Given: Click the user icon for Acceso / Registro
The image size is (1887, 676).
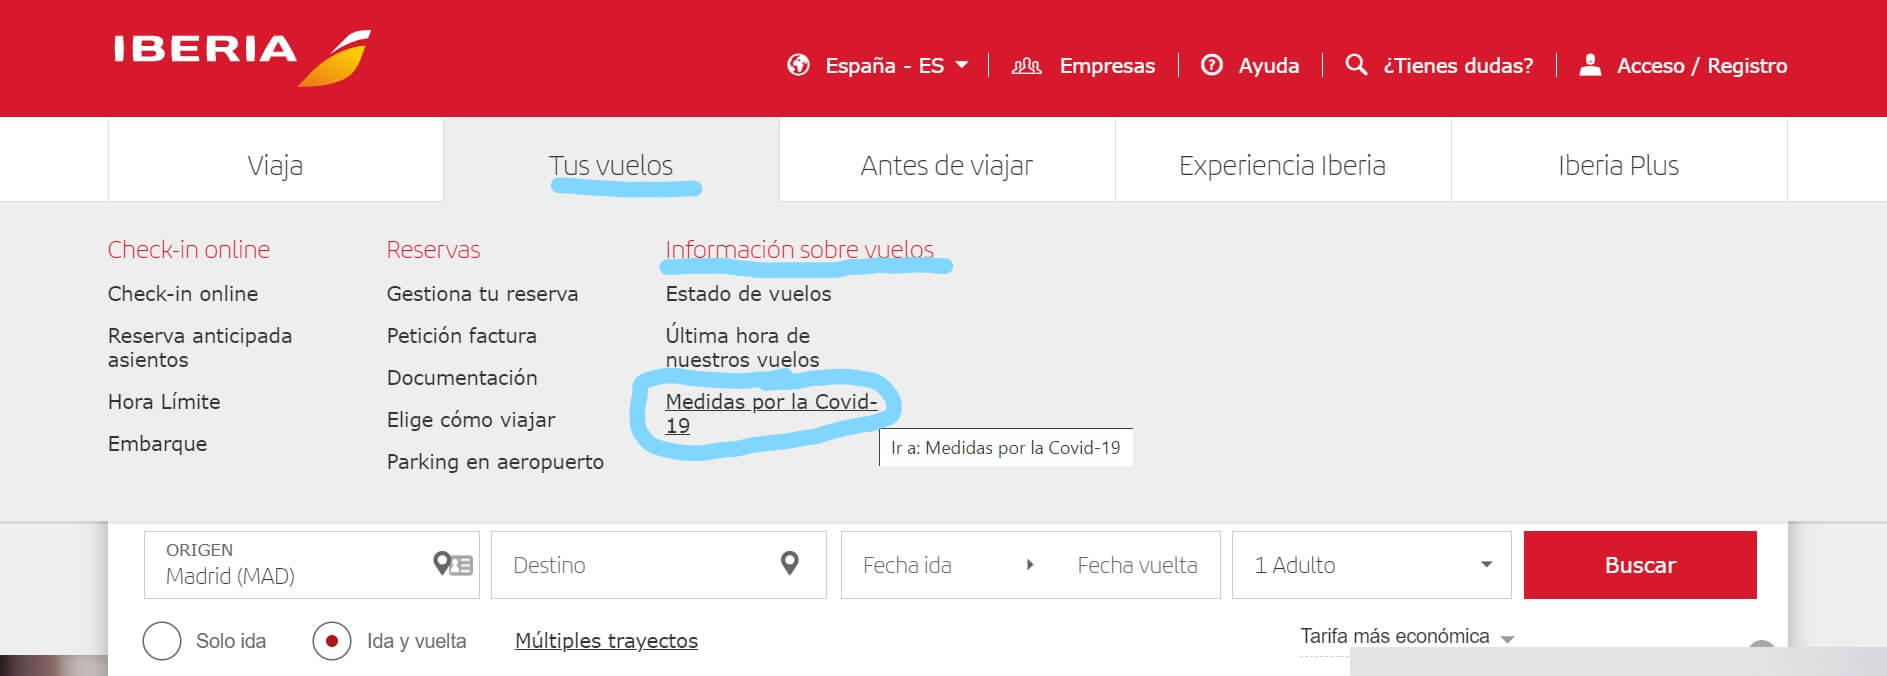Looking at the screenshot, I should (x=1589, y=65).
